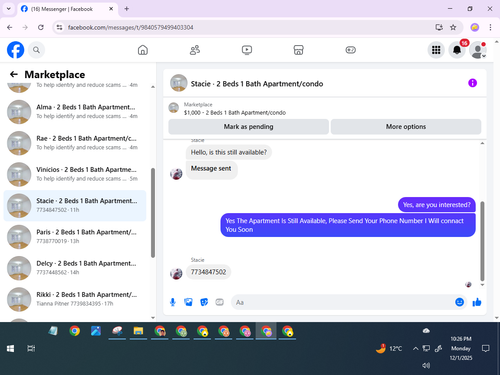Open the taskbar clock showing 10:26 PM
This screenshot has height=375, width=500.
tap(461, 348)
